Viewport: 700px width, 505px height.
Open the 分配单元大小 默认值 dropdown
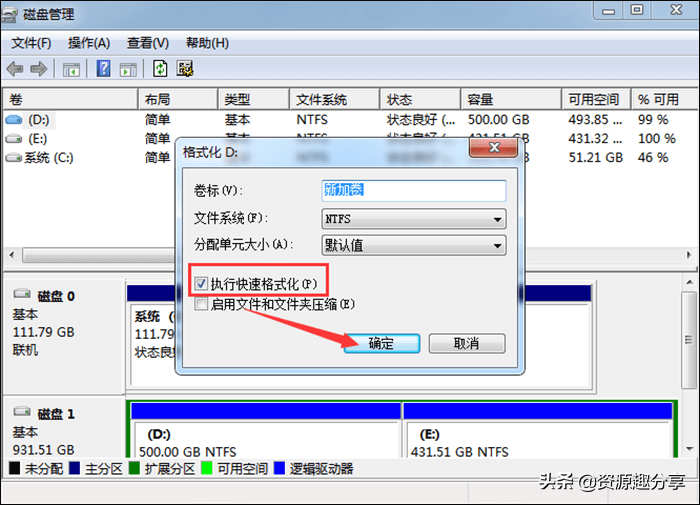[x=414, y=245]
